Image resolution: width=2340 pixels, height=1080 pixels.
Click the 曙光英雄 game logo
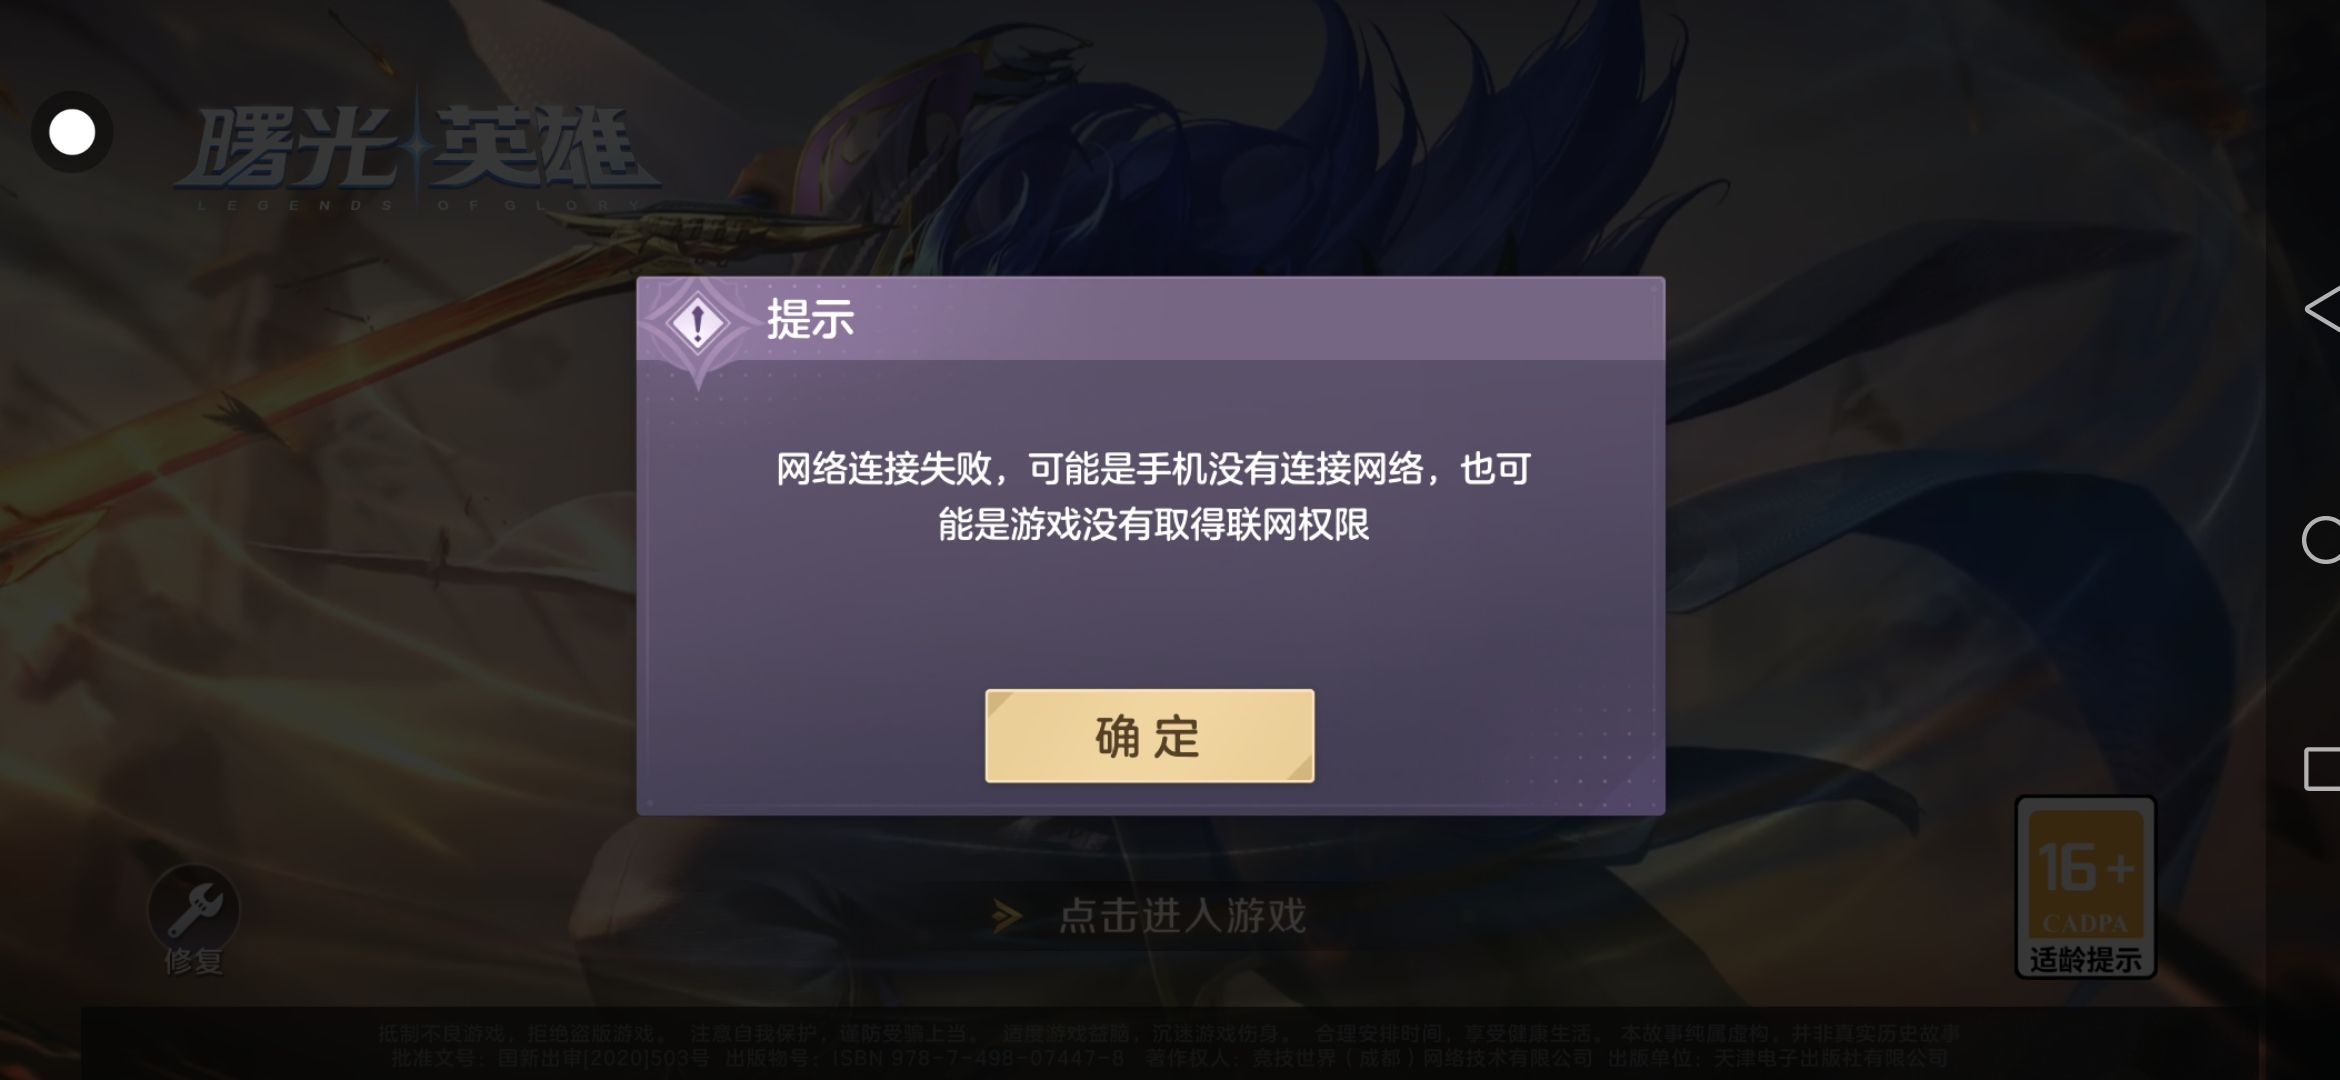pyautogui.click(x=416, y=150)
